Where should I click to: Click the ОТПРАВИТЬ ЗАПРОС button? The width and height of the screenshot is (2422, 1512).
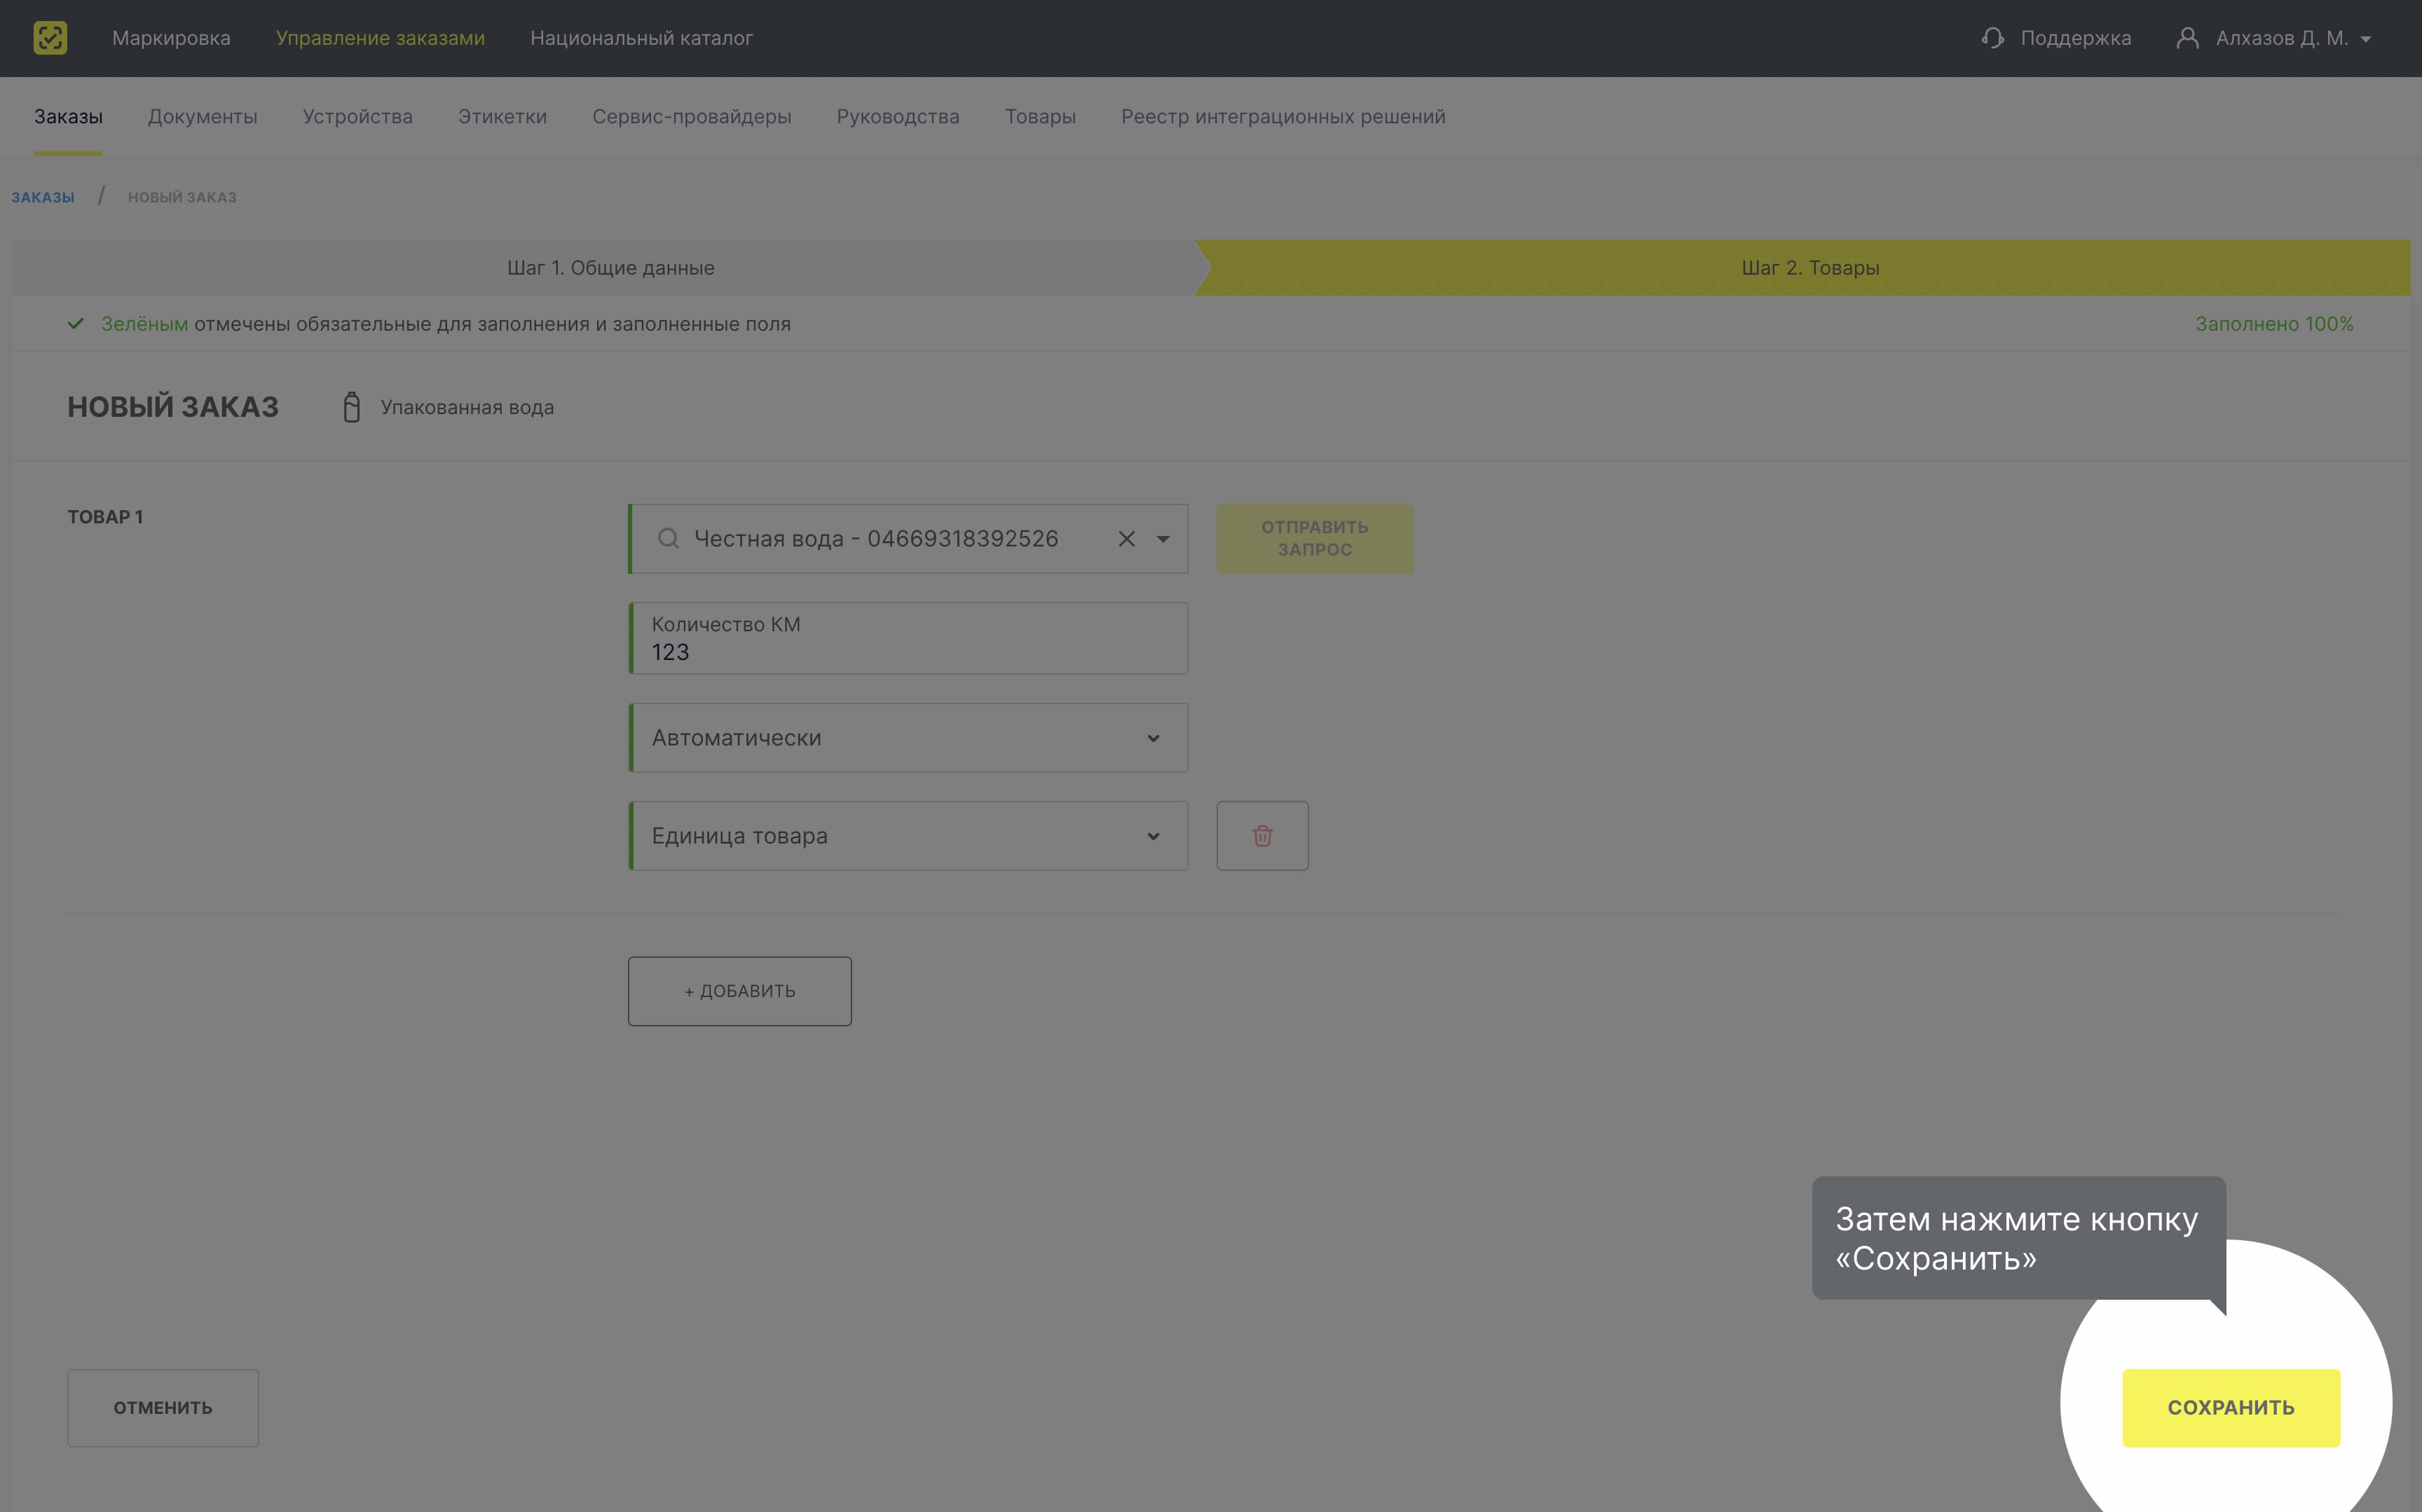point(1315,539)
